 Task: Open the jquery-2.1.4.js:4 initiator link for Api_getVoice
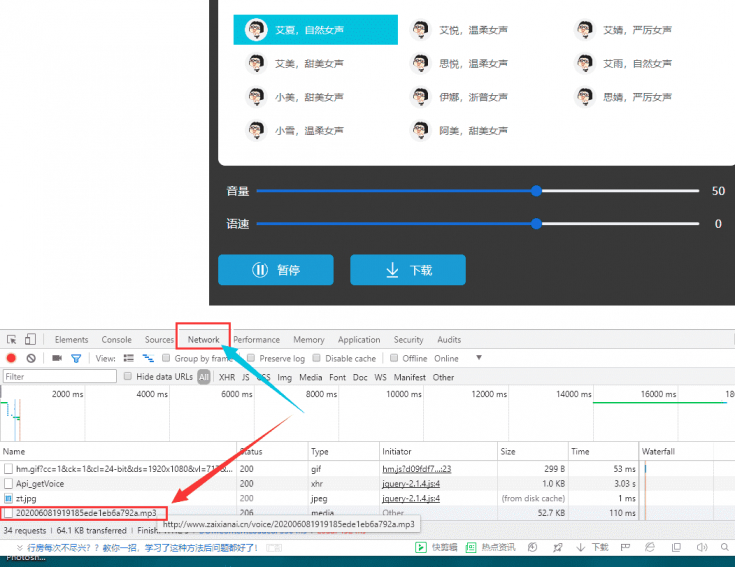tap(411, 484)
